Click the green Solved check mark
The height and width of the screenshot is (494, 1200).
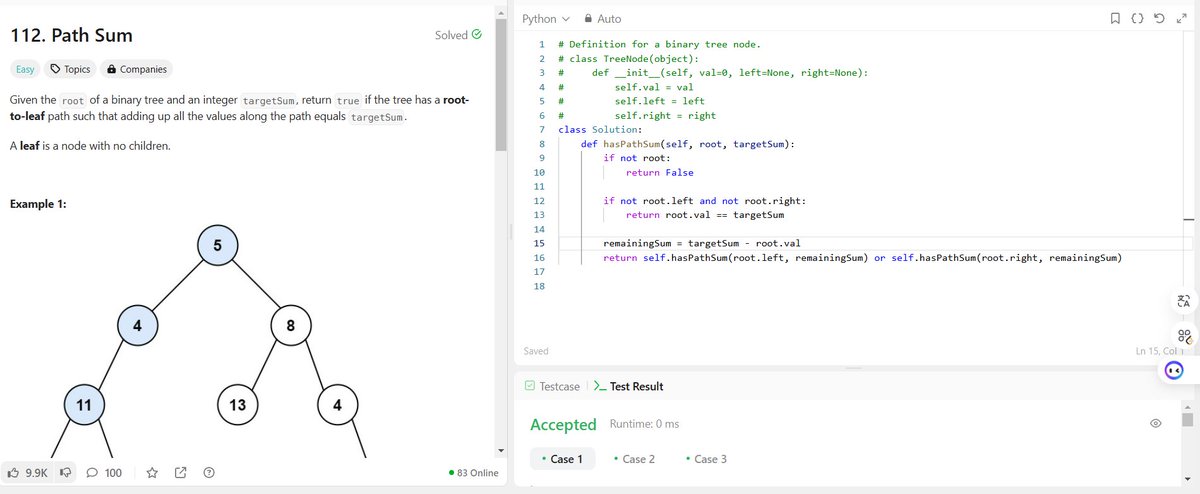point(477,34)
